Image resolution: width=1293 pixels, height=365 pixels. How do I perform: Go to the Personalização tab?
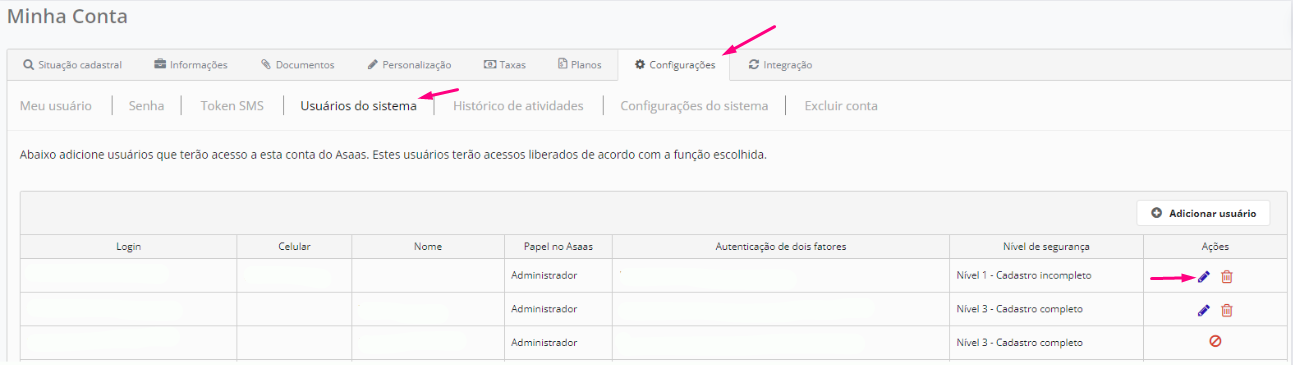409,65
